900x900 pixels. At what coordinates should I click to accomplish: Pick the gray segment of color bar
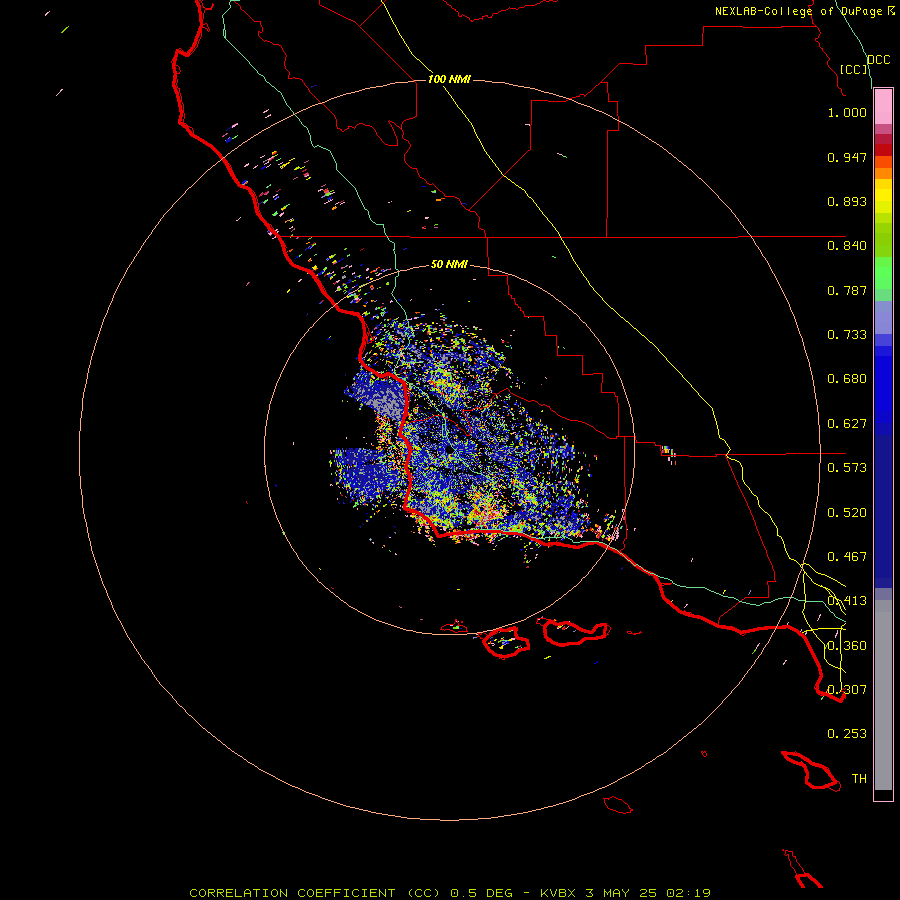click(883, 695)
